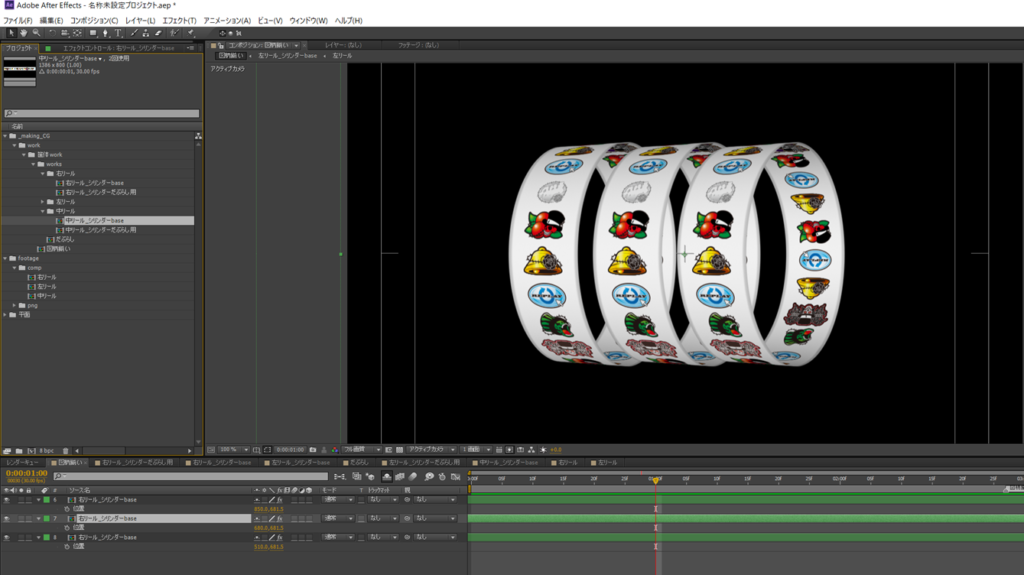Toggle region of interest icon in viewer
The height and width of the screenshot is (575, 1024).
coord(389,450)
